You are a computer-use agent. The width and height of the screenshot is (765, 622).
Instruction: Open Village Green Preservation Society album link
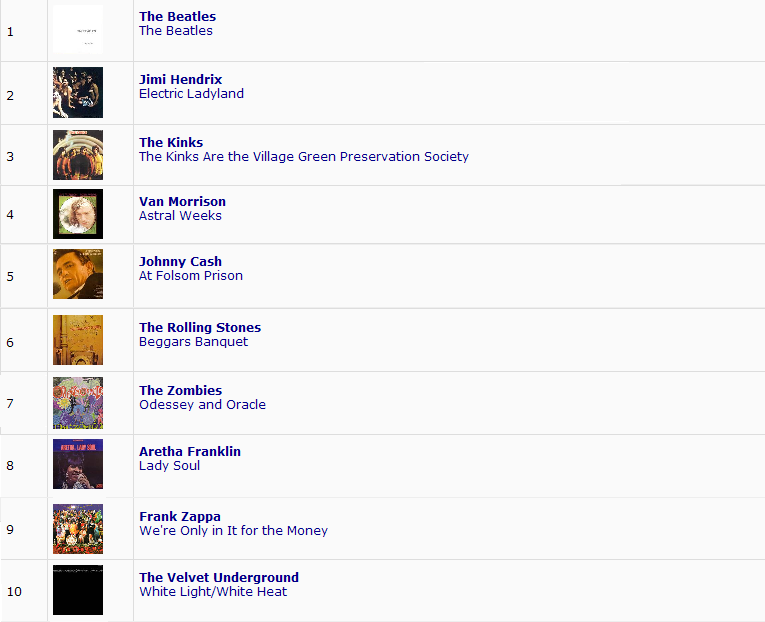pos(303,157)
